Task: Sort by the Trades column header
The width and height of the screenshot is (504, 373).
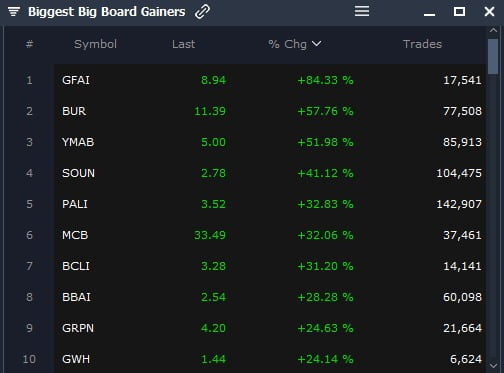Action: point(422,44)
